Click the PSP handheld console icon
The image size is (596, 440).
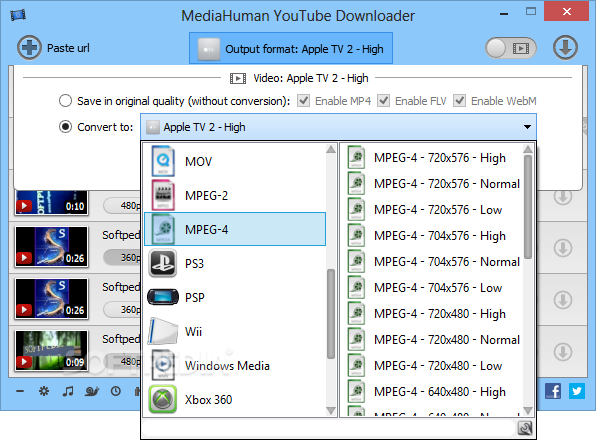coord(163,297)
